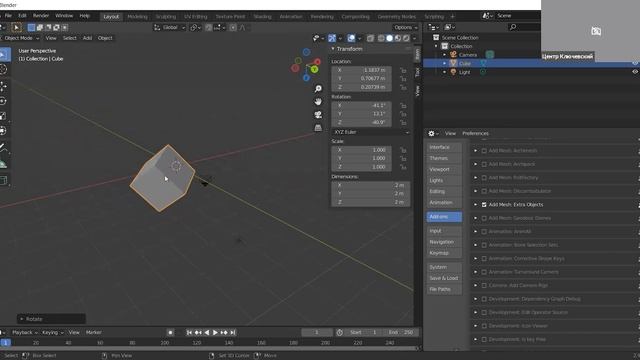Toggle camera view with the camera icon
This screenshot has height=360, width=640.
(x=318, y=115)
